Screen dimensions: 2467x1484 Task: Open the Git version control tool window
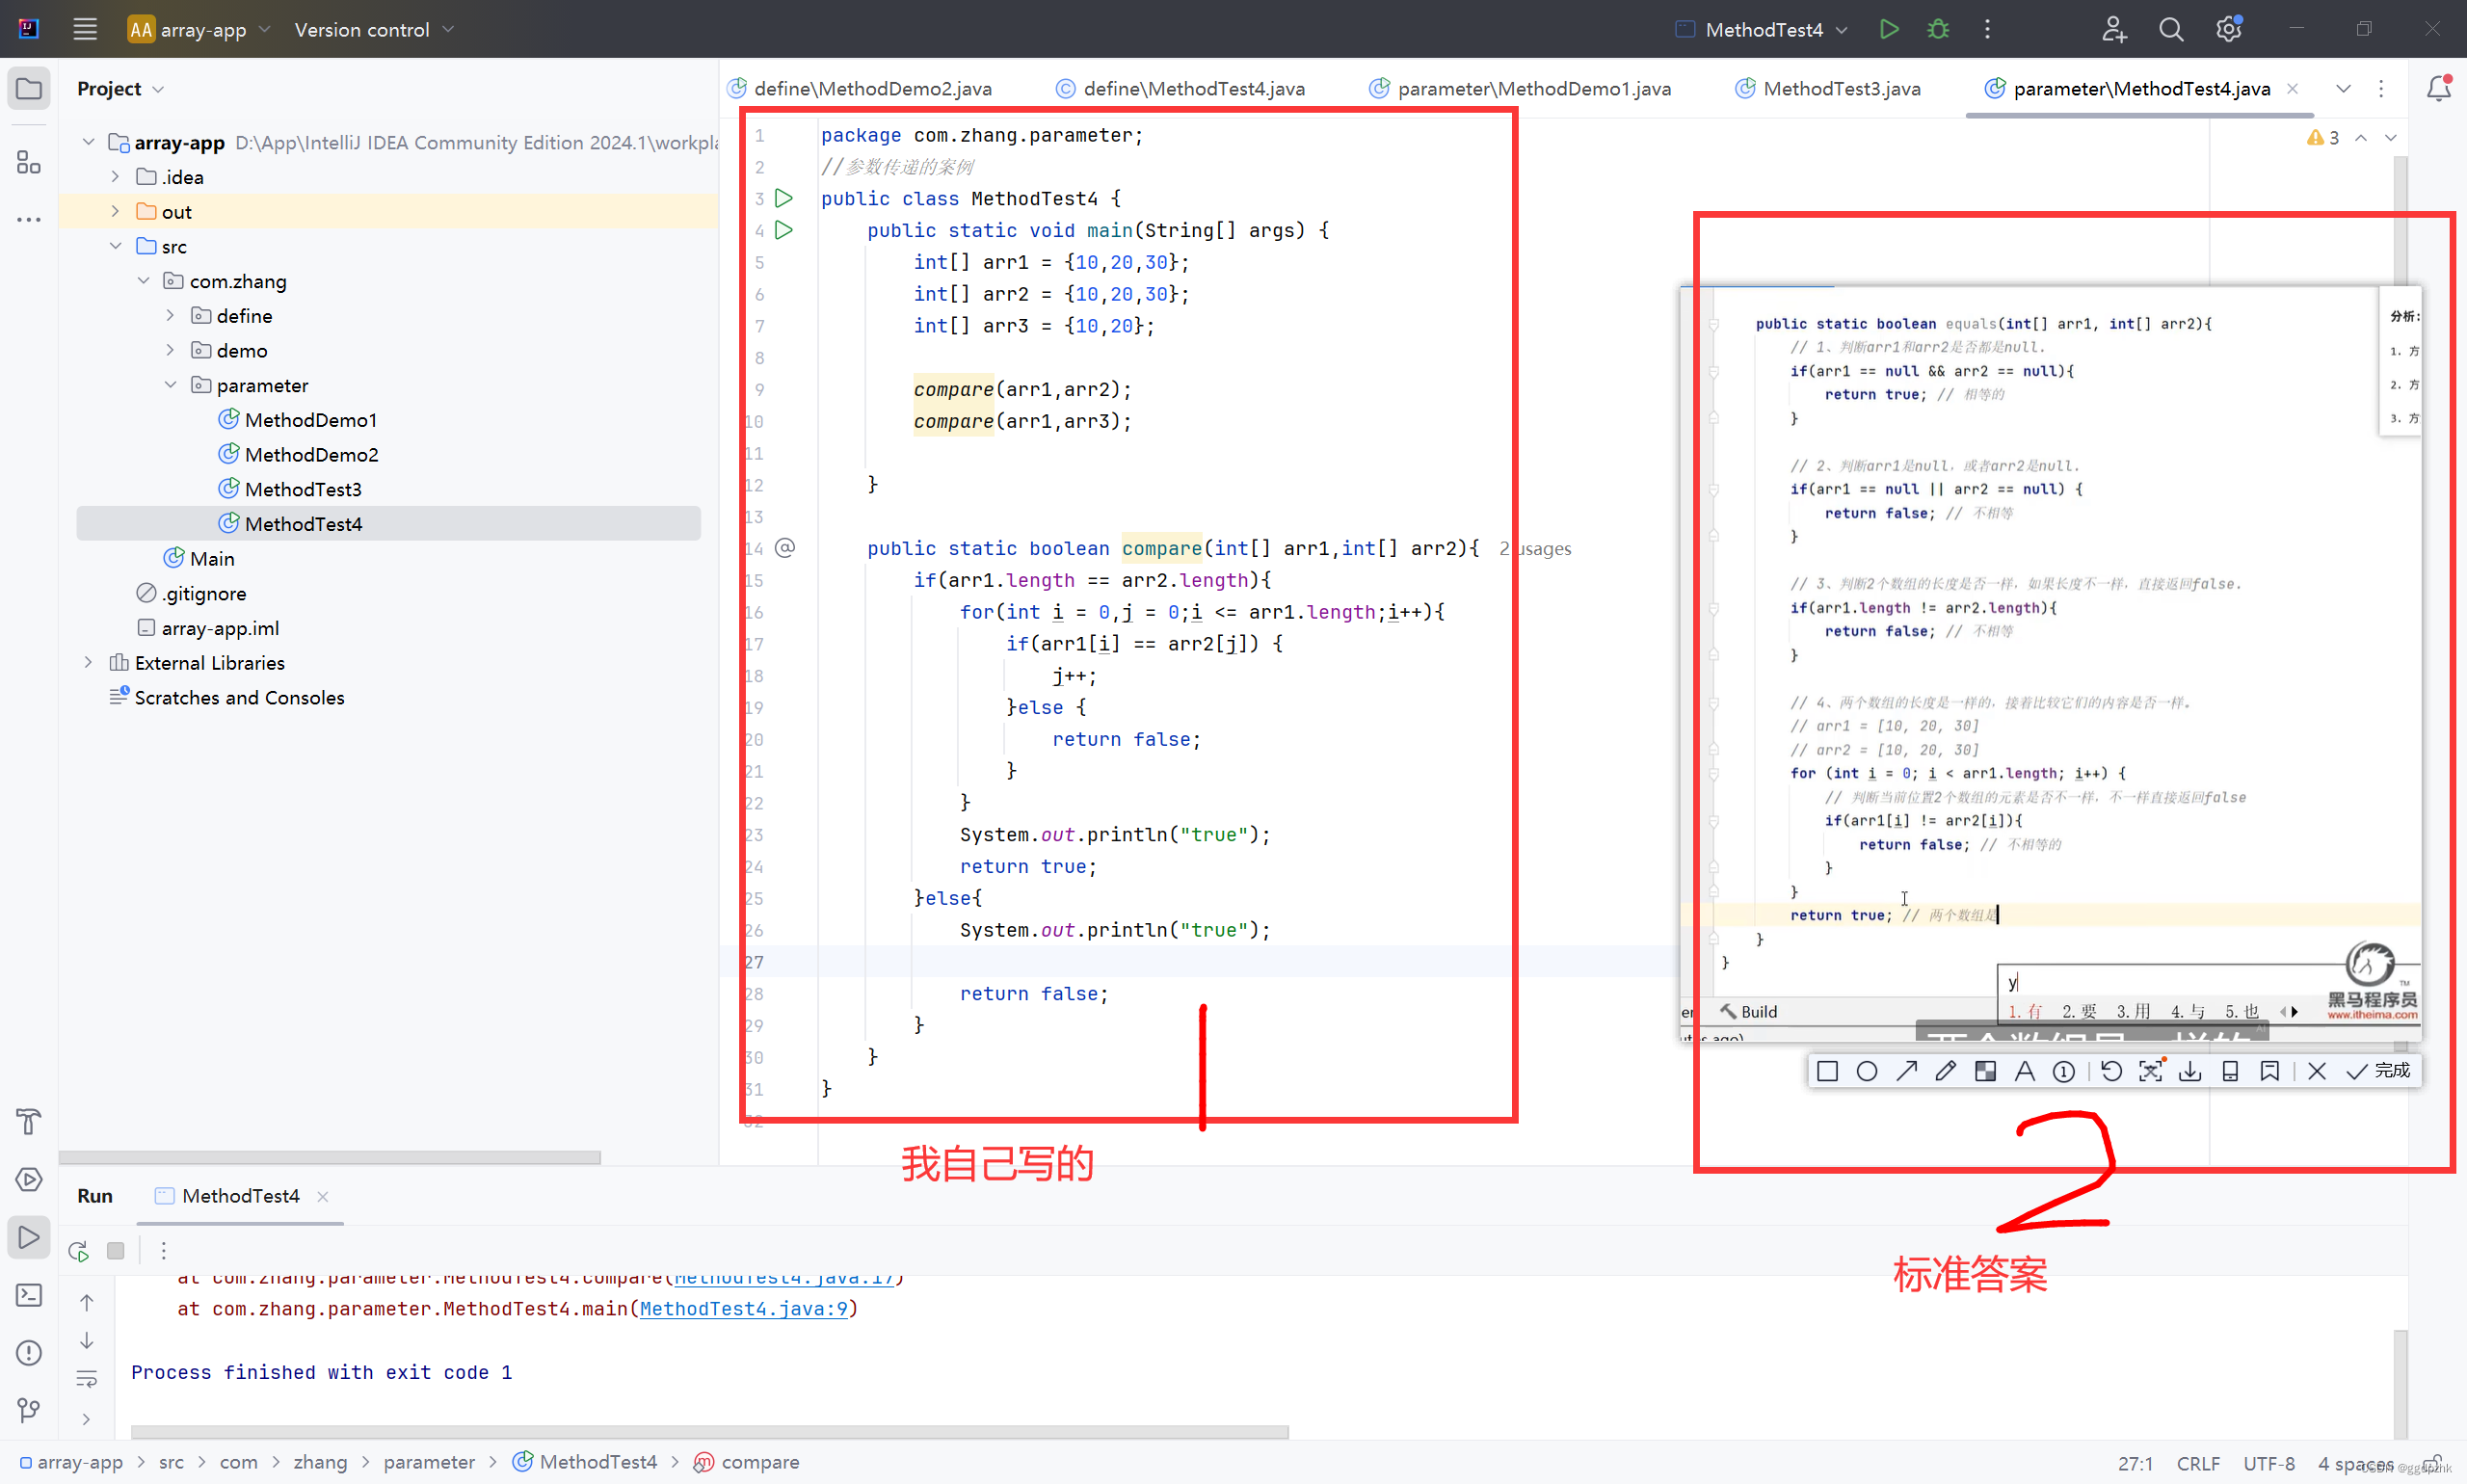tap(29, 1410)
